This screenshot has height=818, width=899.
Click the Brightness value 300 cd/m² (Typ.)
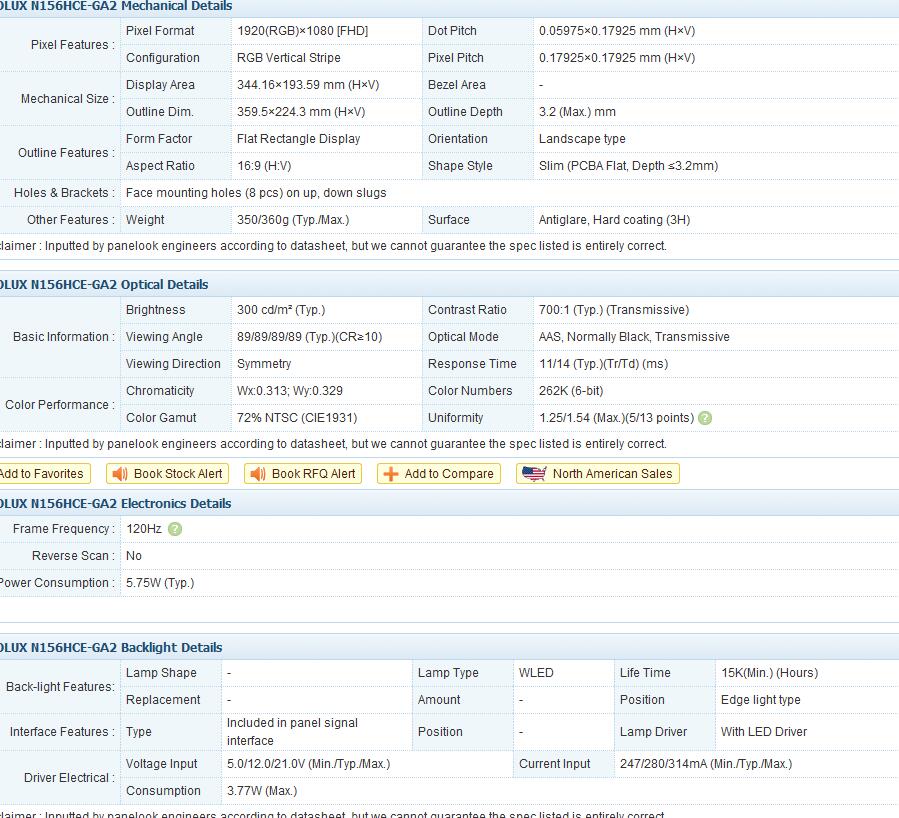[281, 310]
